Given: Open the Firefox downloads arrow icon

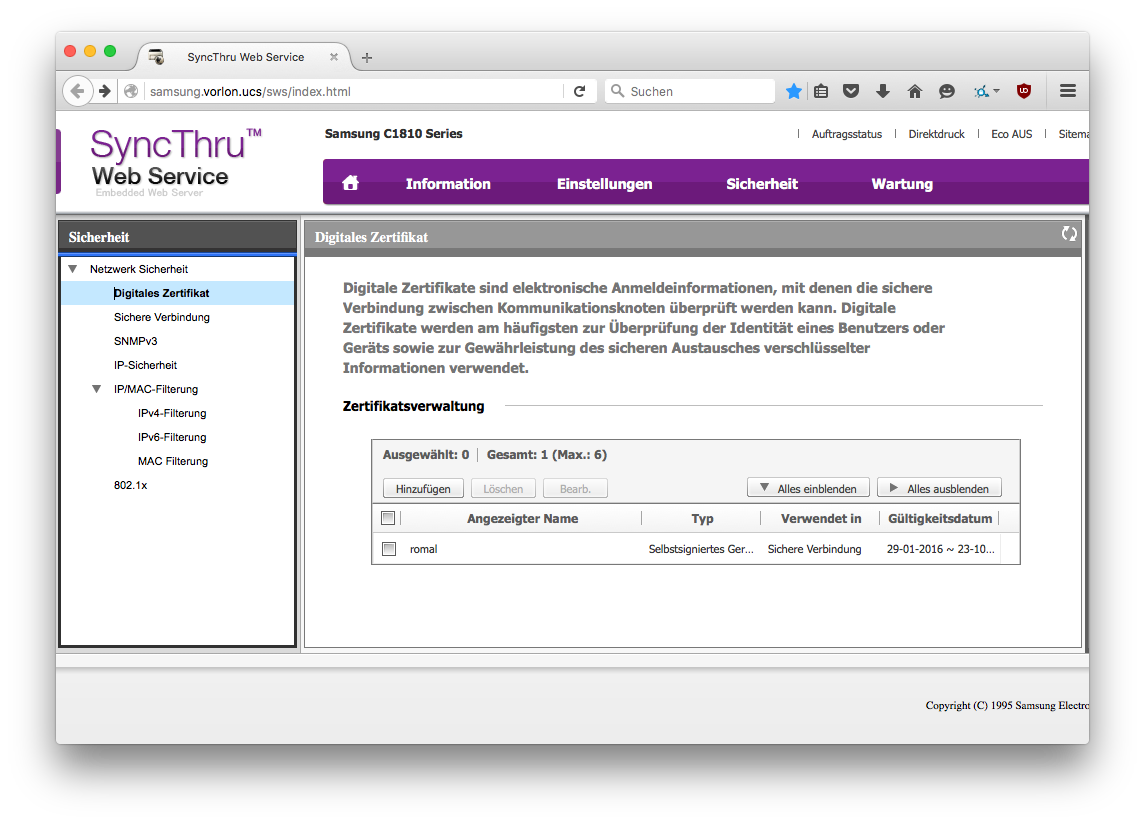Looking at the screenshot, I should (x=883, y=91).
